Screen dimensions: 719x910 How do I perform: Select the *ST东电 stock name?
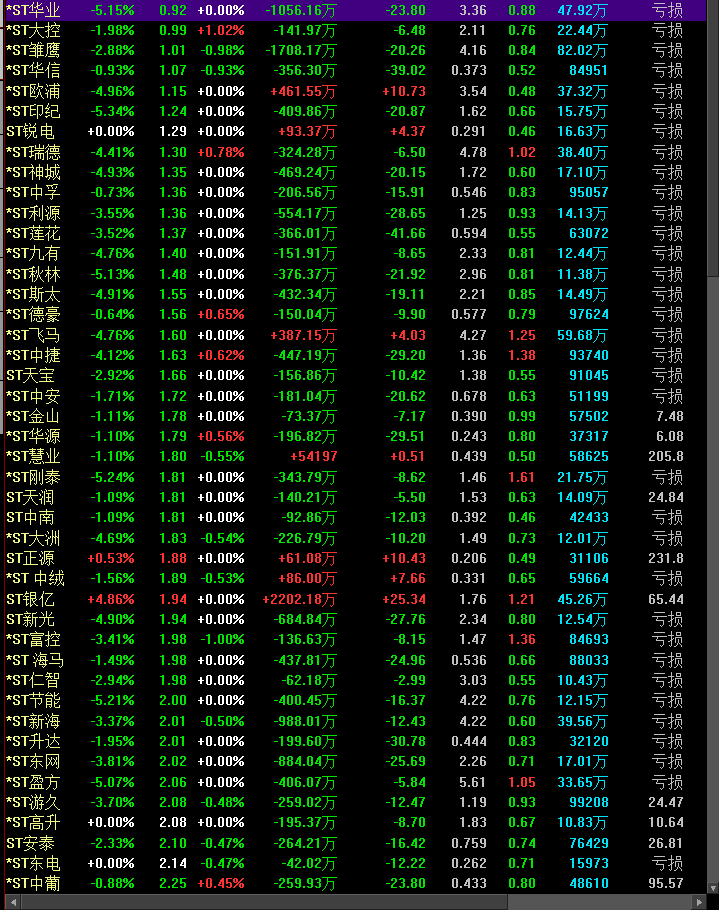pyautogui.click(x=32, y=863)
